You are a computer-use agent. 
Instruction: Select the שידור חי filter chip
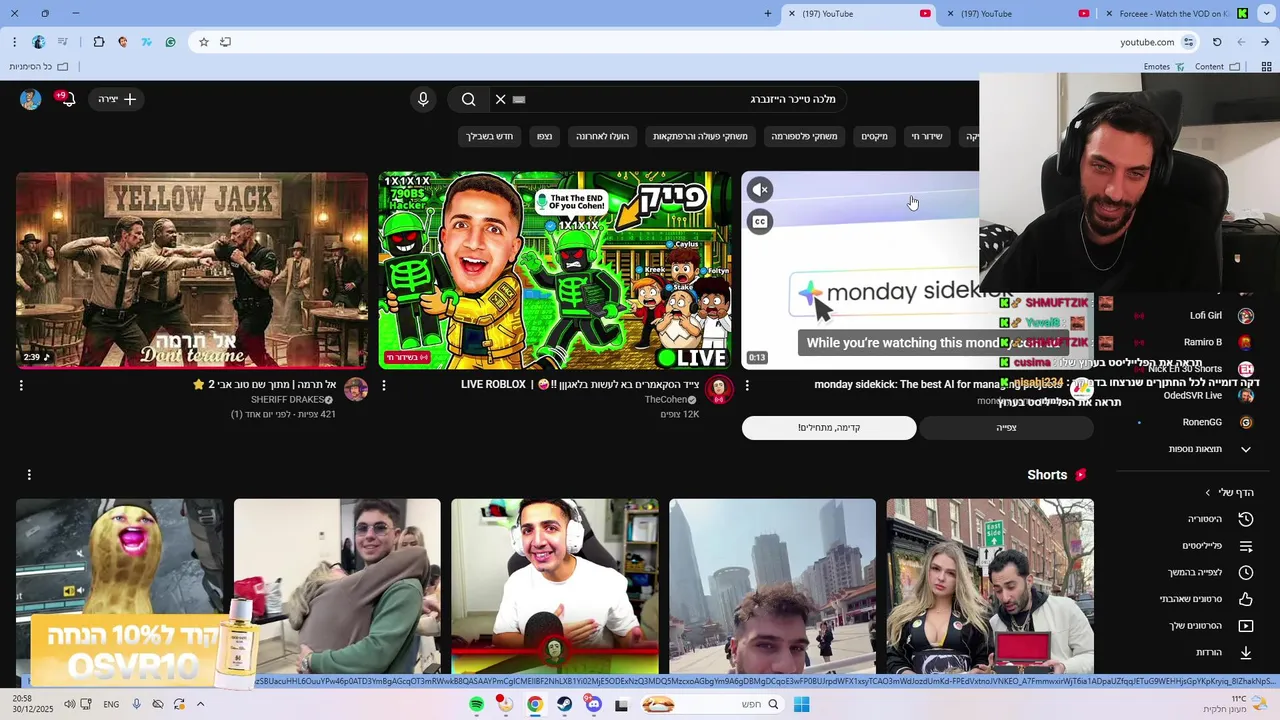coord(927,136)
